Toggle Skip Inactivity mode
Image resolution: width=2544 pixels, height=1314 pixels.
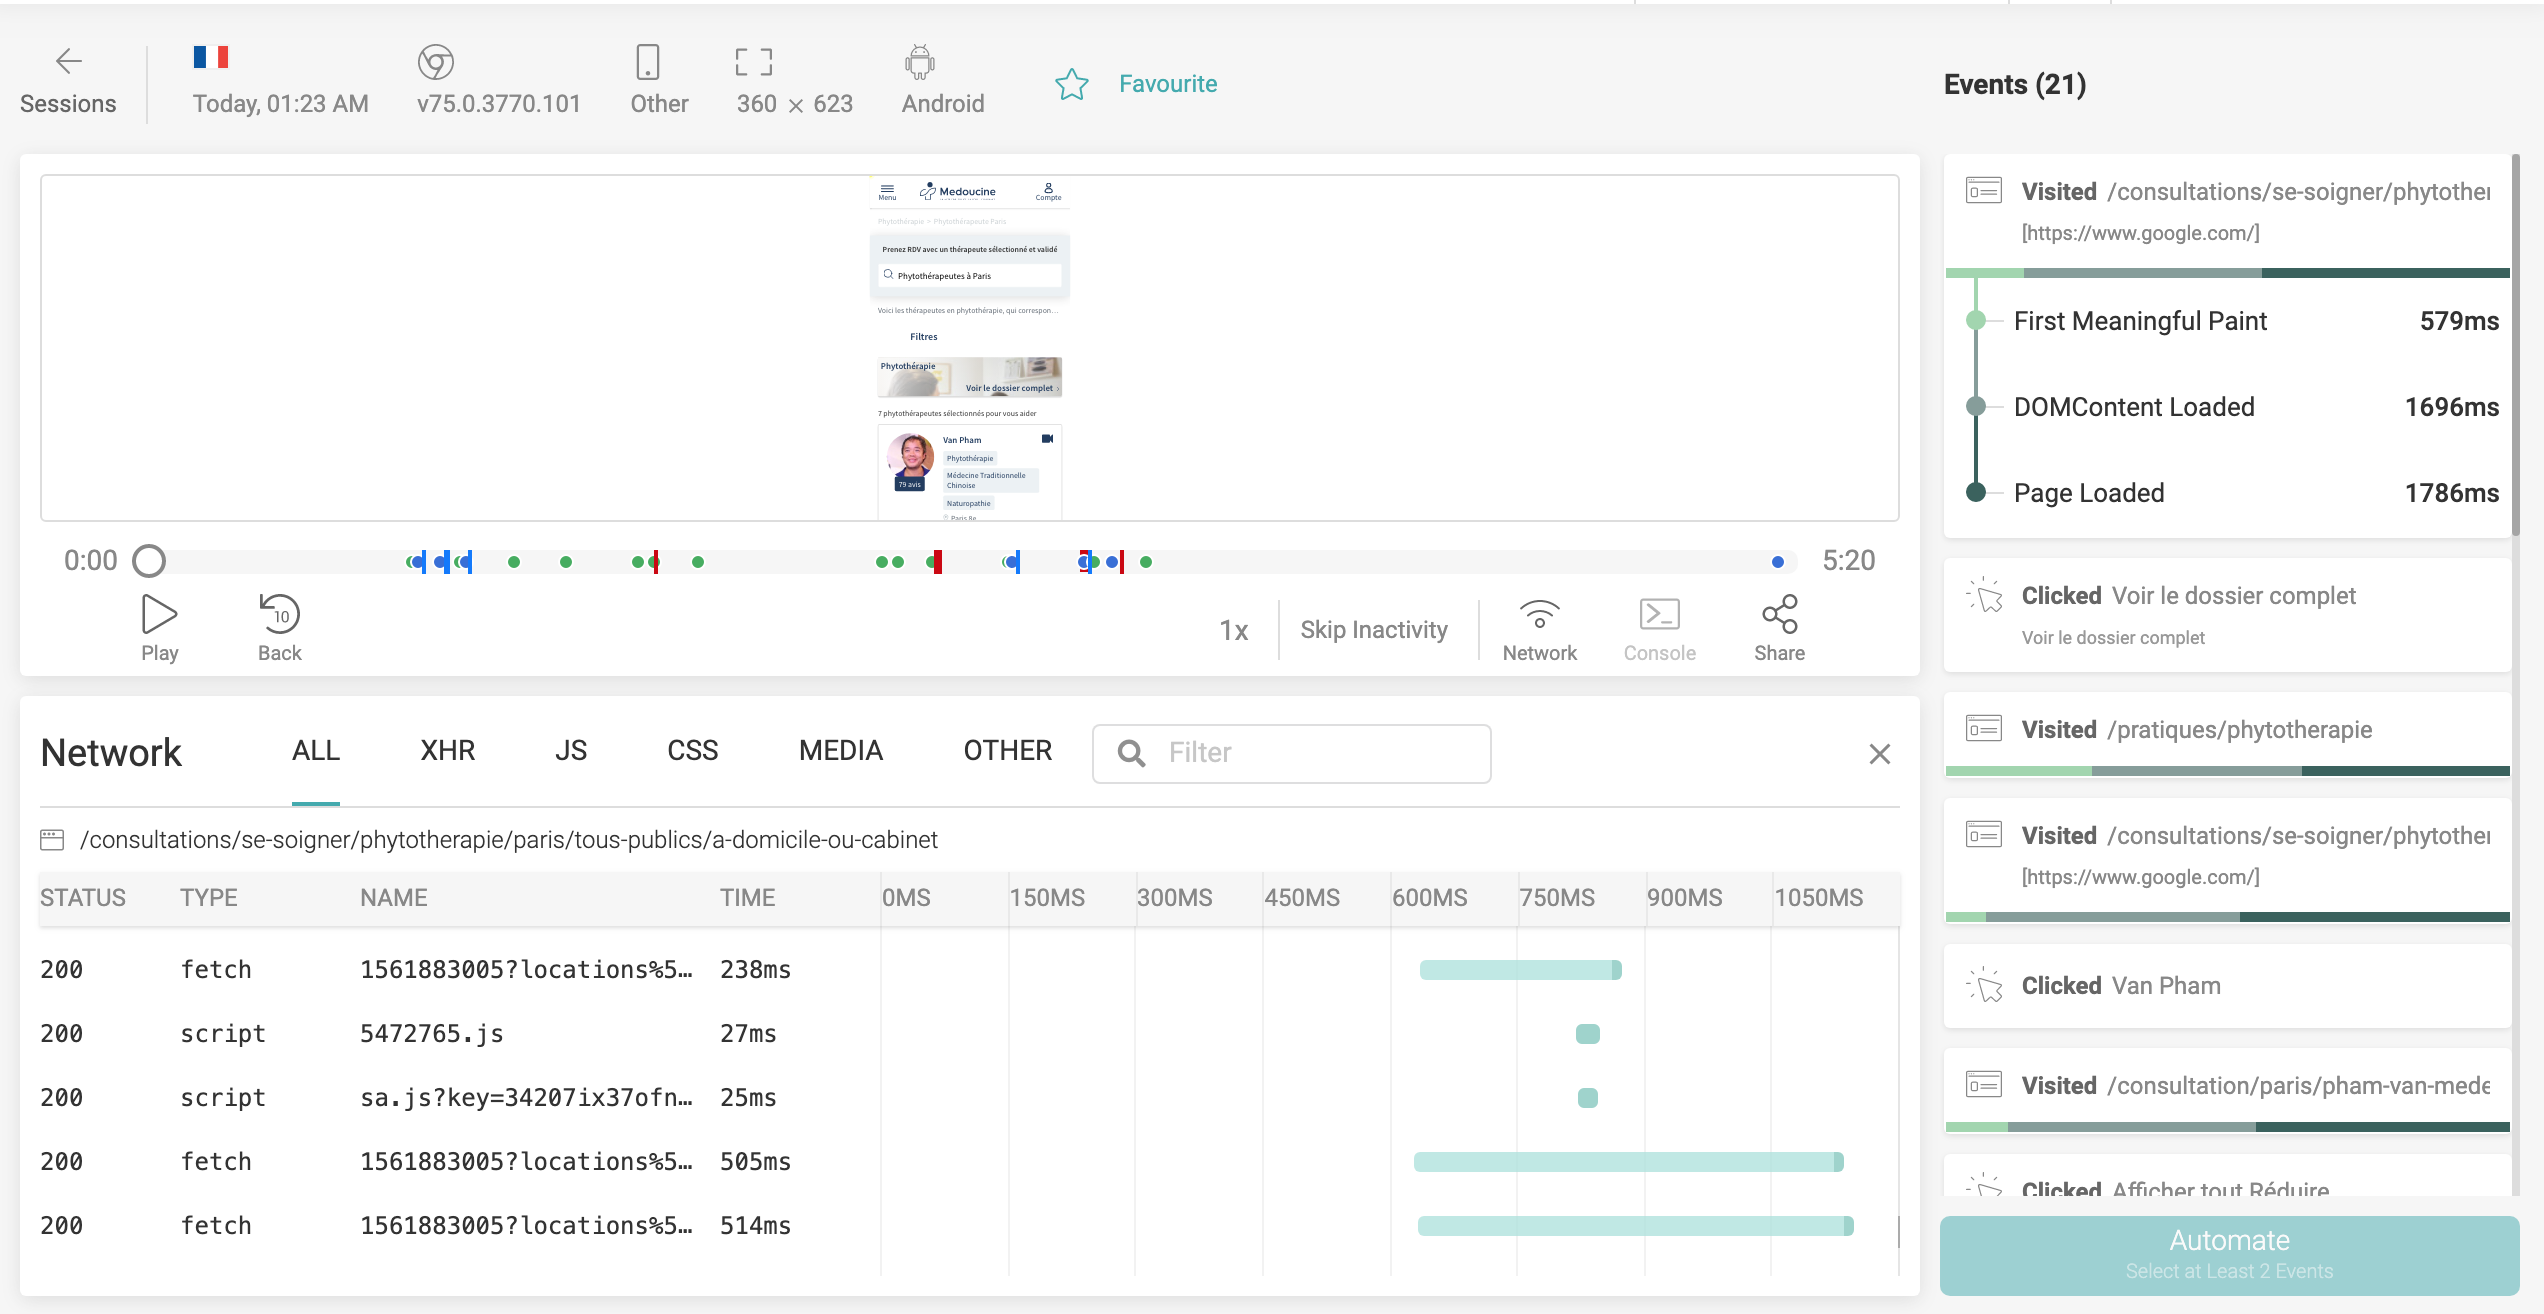pos(1374,628)
